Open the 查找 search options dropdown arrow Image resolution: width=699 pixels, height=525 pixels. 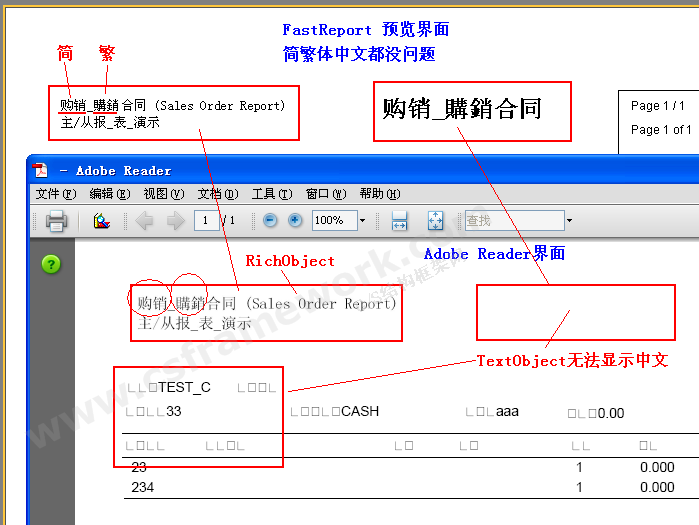(569, 221)
